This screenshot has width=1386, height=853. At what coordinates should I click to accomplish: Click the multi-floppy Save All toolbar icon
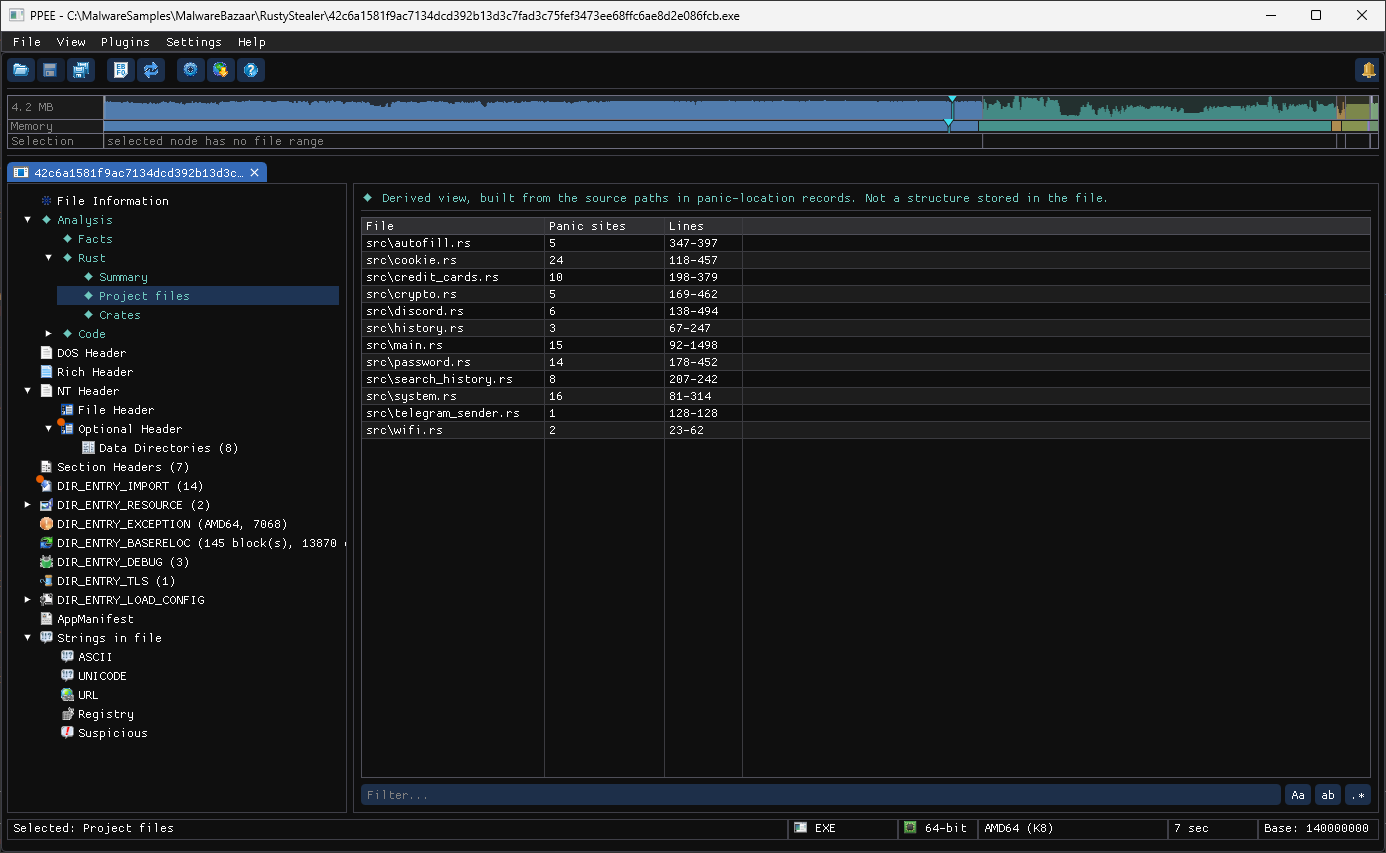(x=80, y=70)
